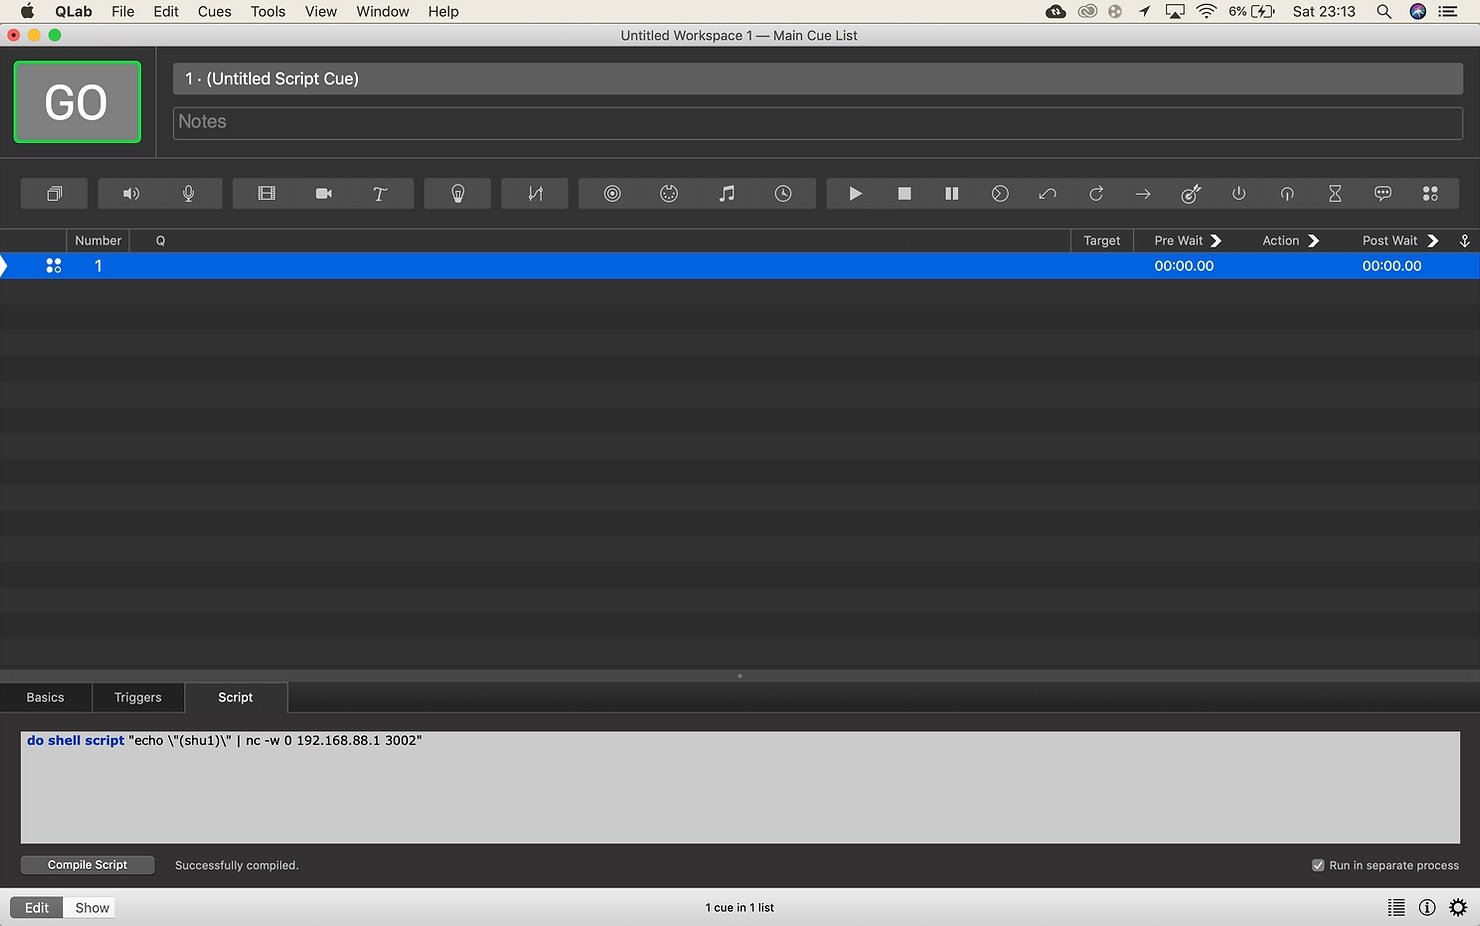Add a new Light cue
The image size is (1480, 926).
coord(457,194)
